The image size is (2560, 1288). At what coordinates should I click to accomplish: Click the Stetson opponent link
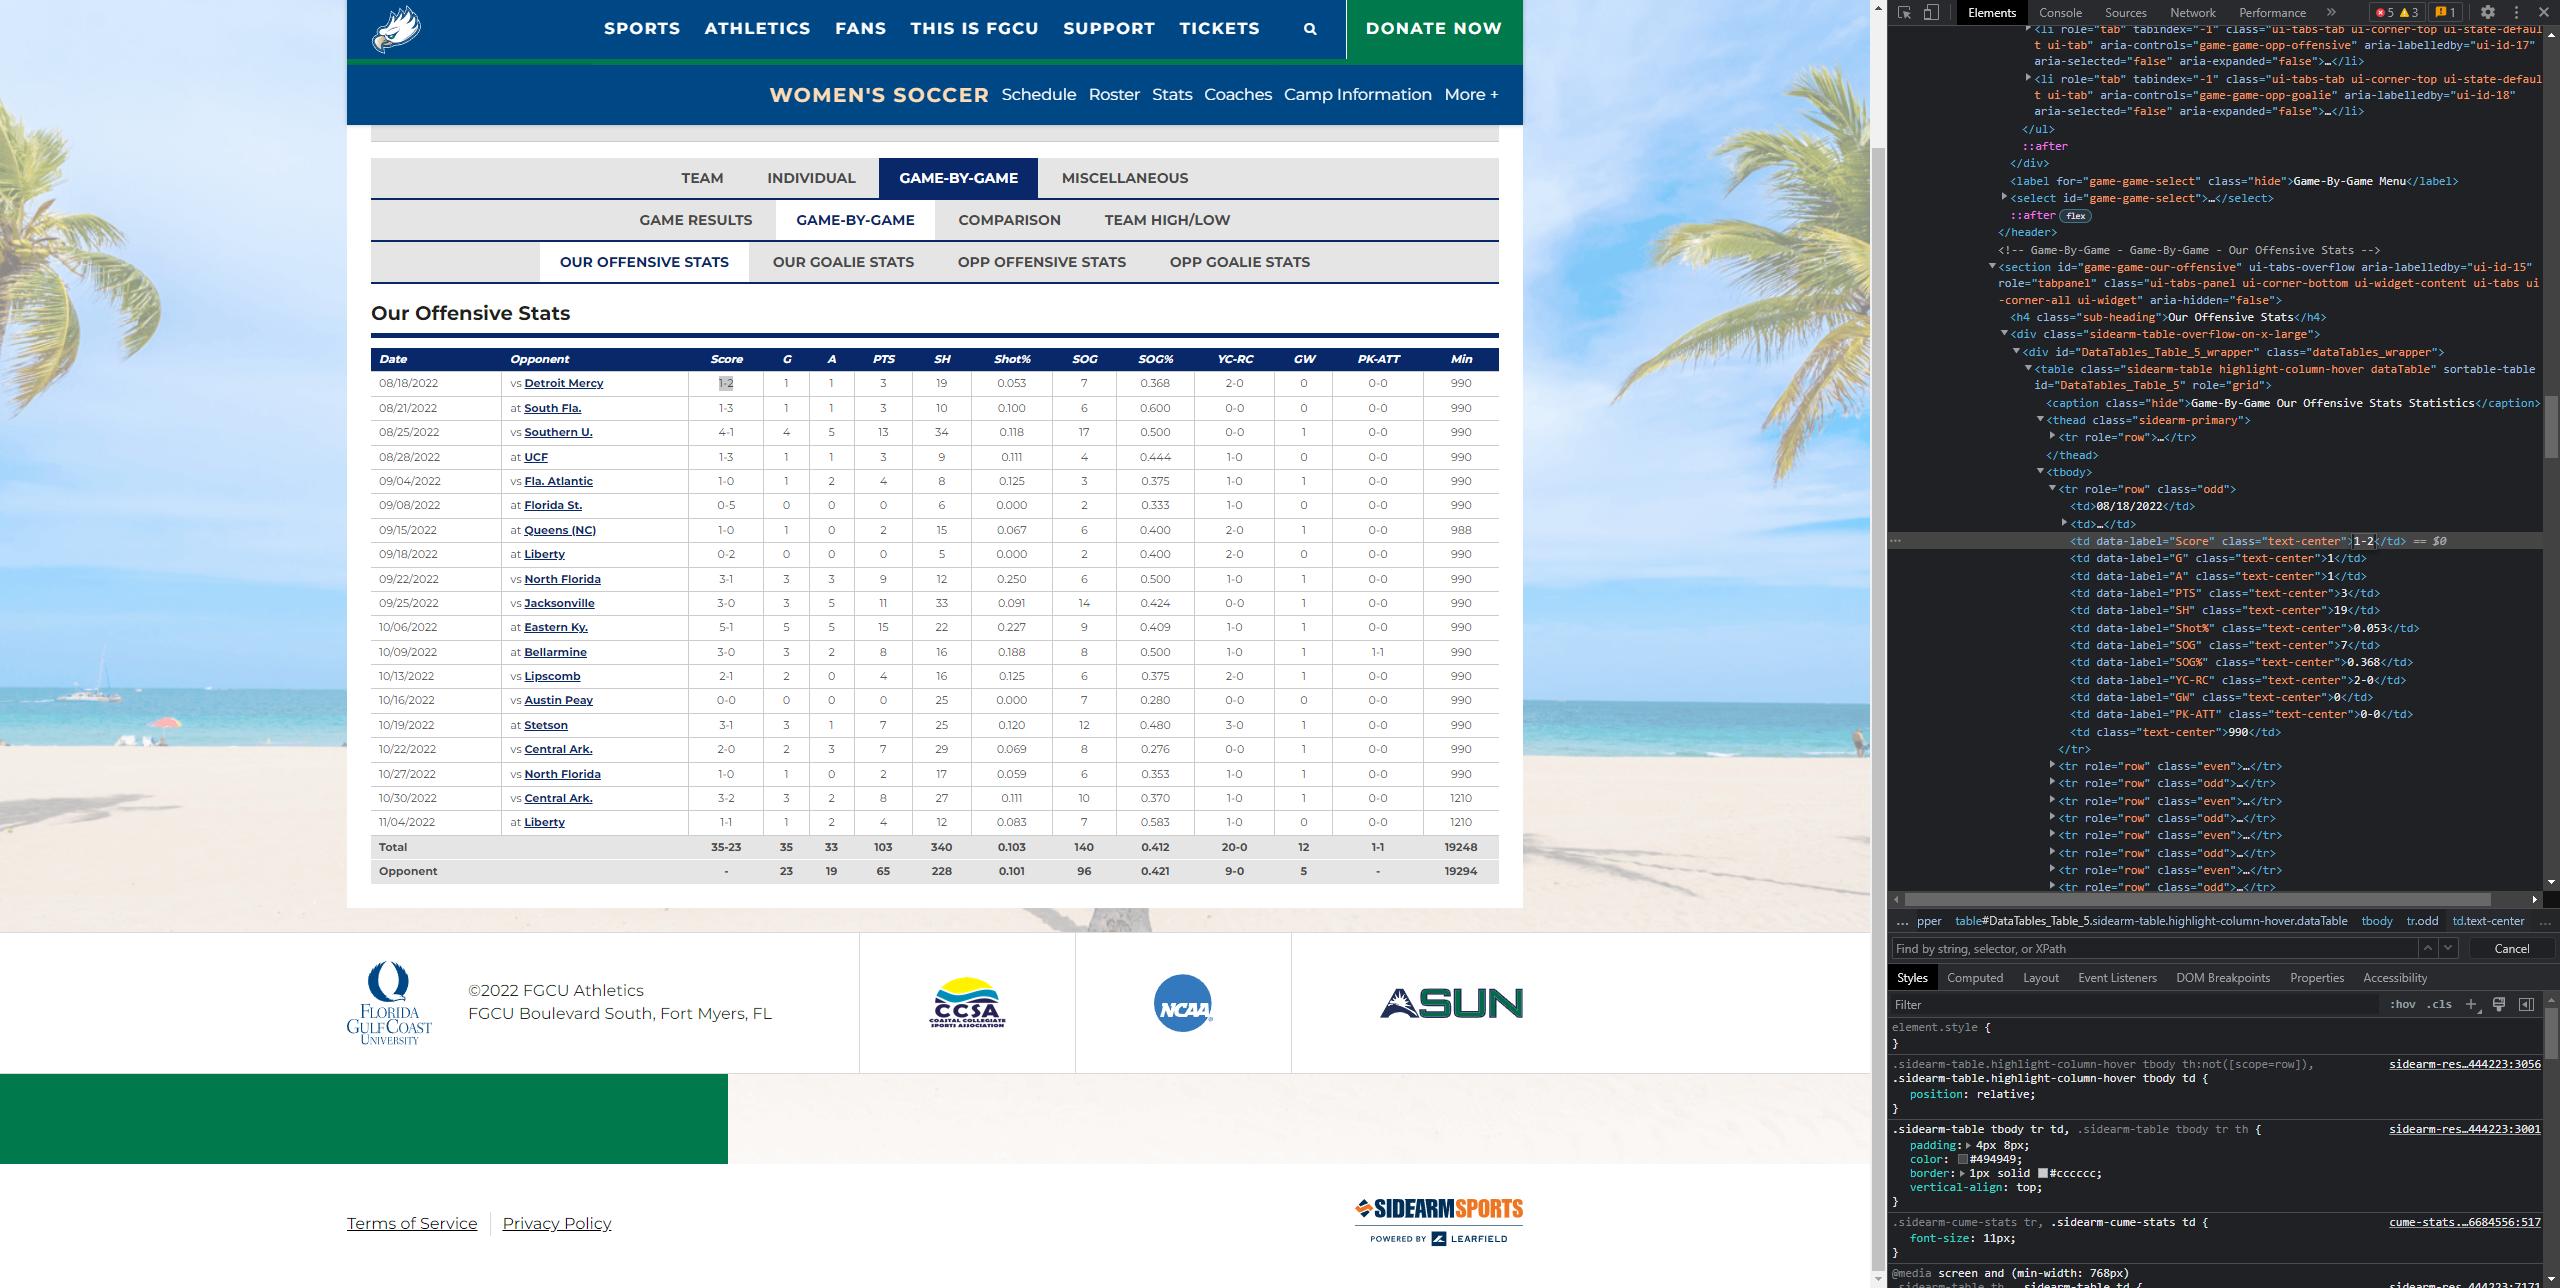point(545,725)
